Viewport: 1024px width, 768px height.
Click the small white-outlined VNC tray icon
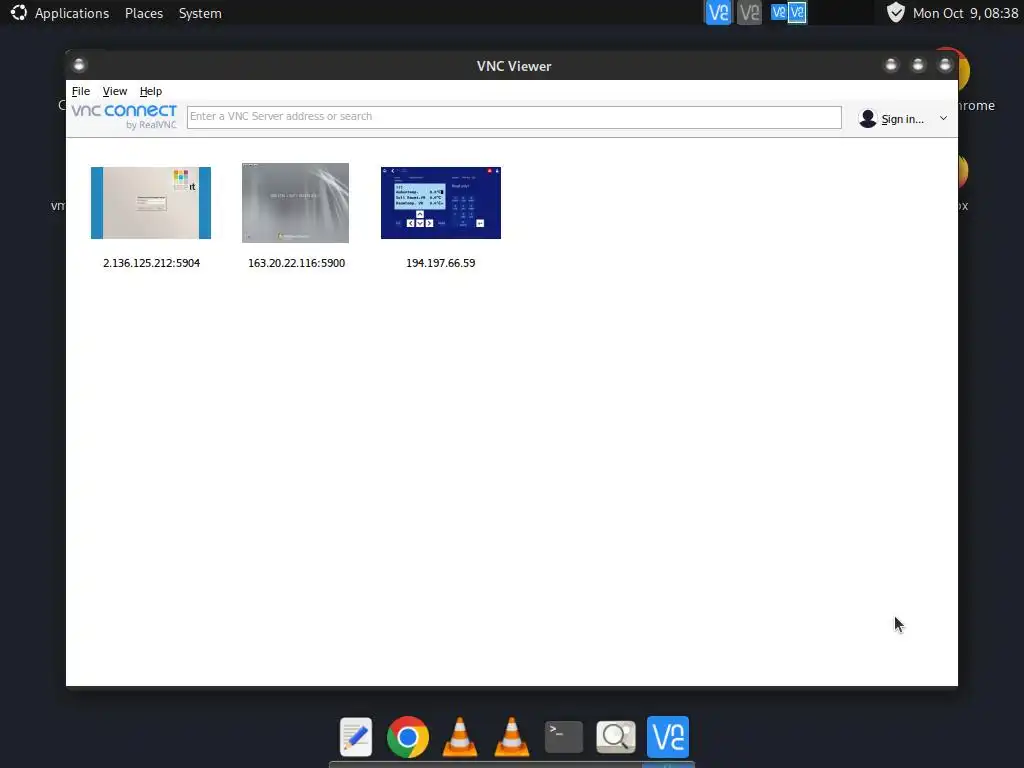tap(797, 12)
